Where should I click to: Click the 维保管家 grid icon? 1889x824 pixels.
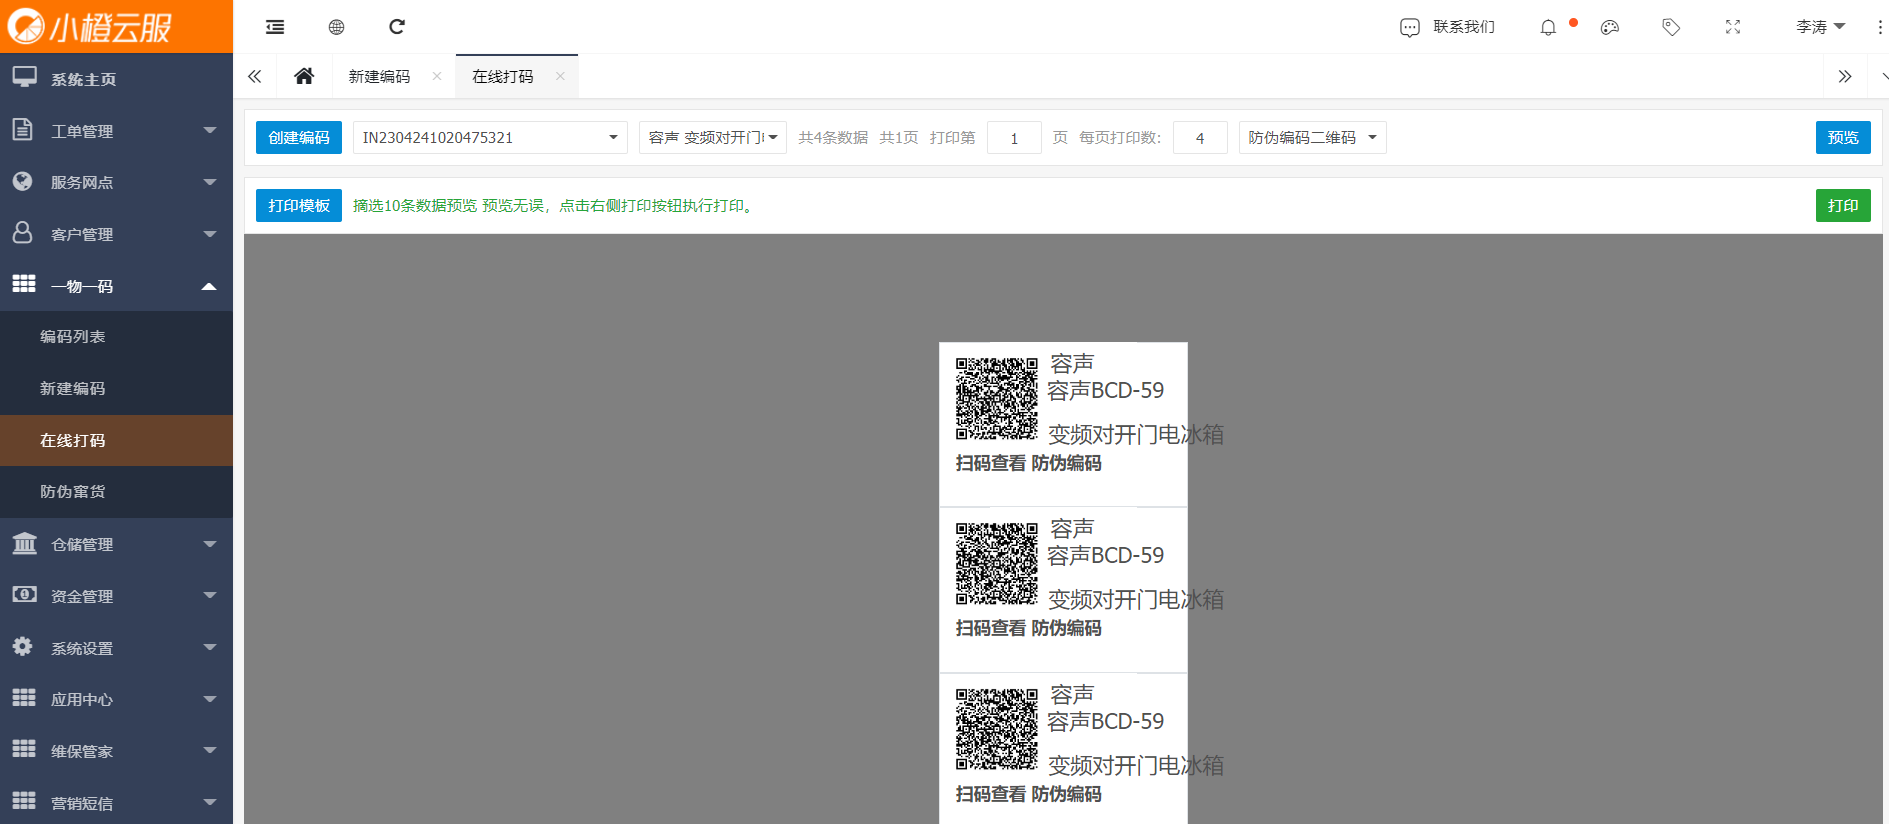(x=24, y=749)
